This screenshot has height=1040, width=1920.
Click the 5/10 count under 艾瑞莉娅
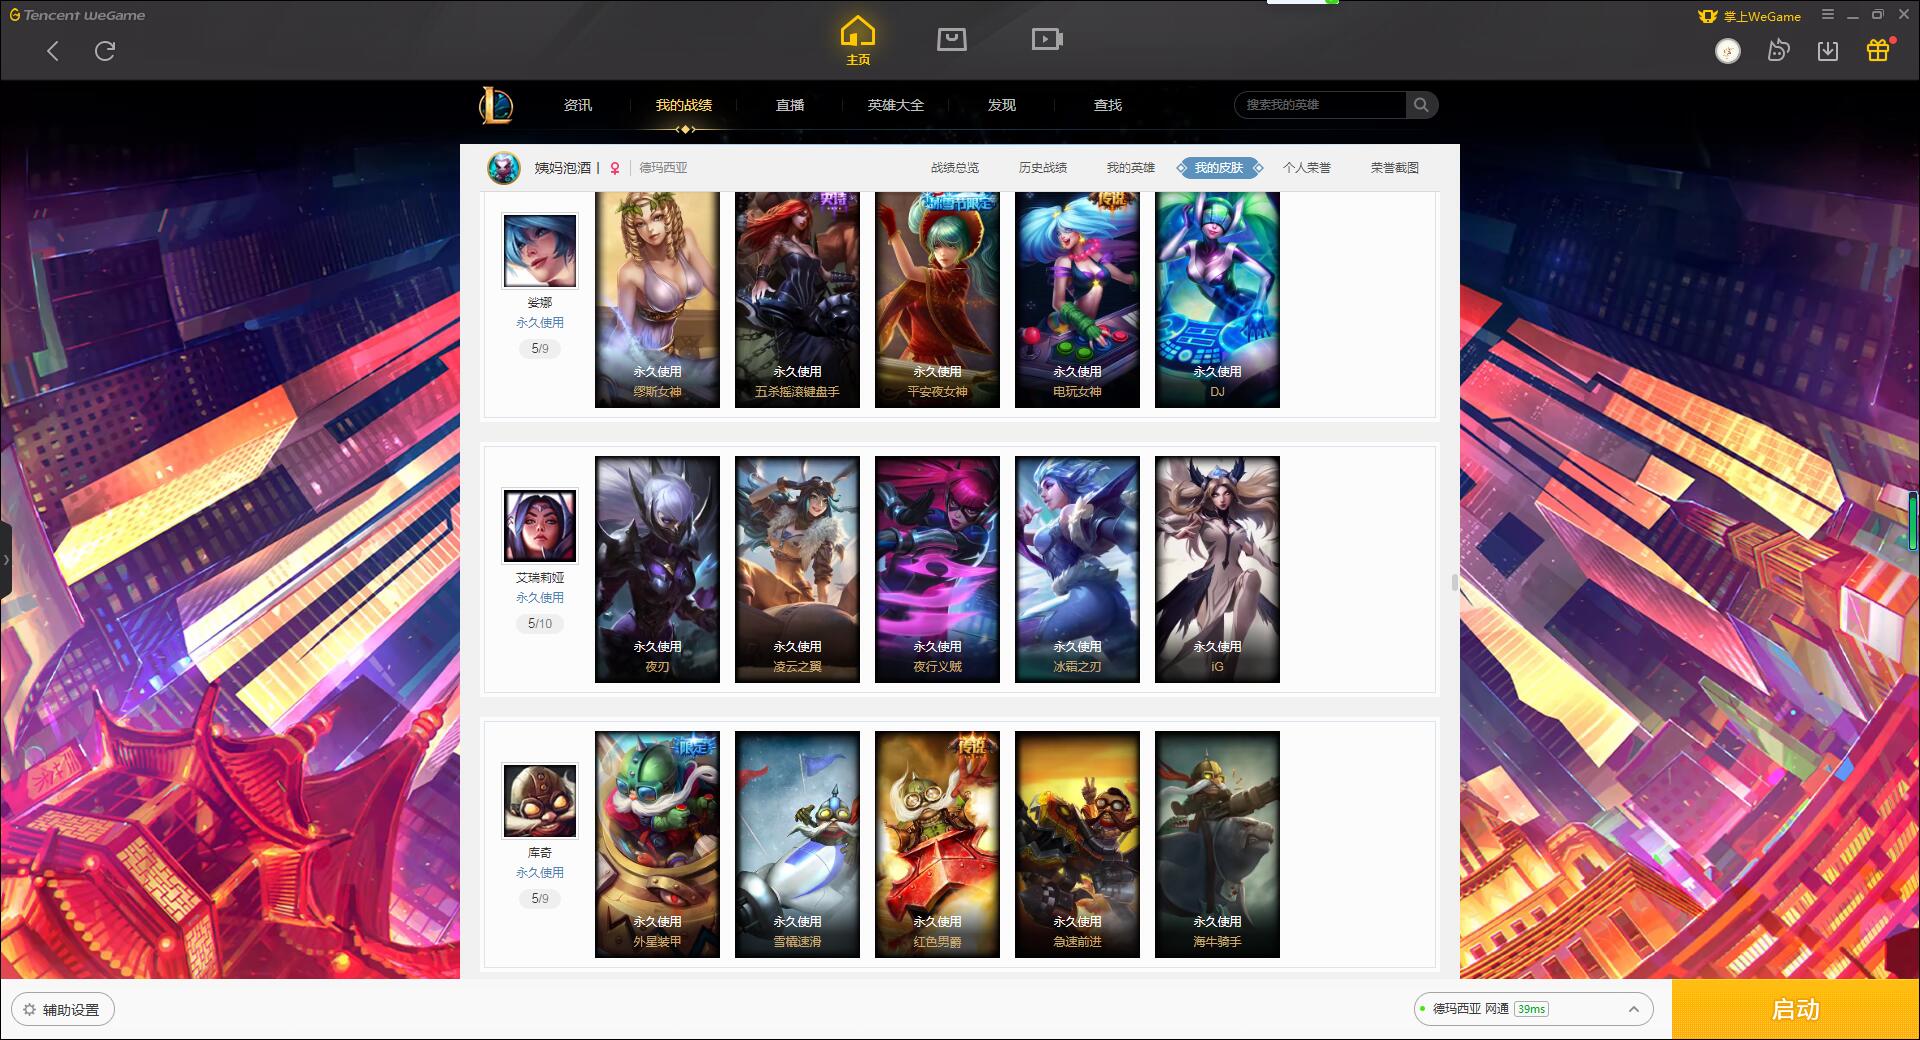(540, 624)
